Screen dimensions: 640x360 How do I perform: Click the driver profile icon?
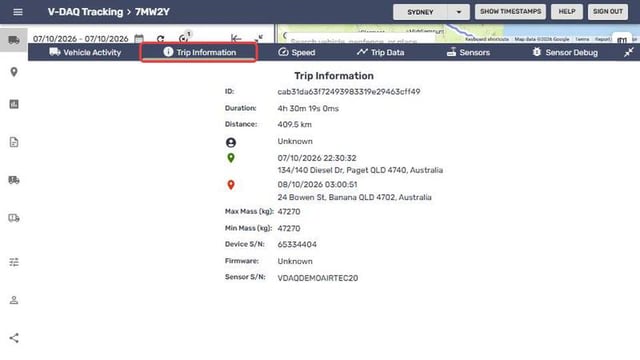(231, 142)
